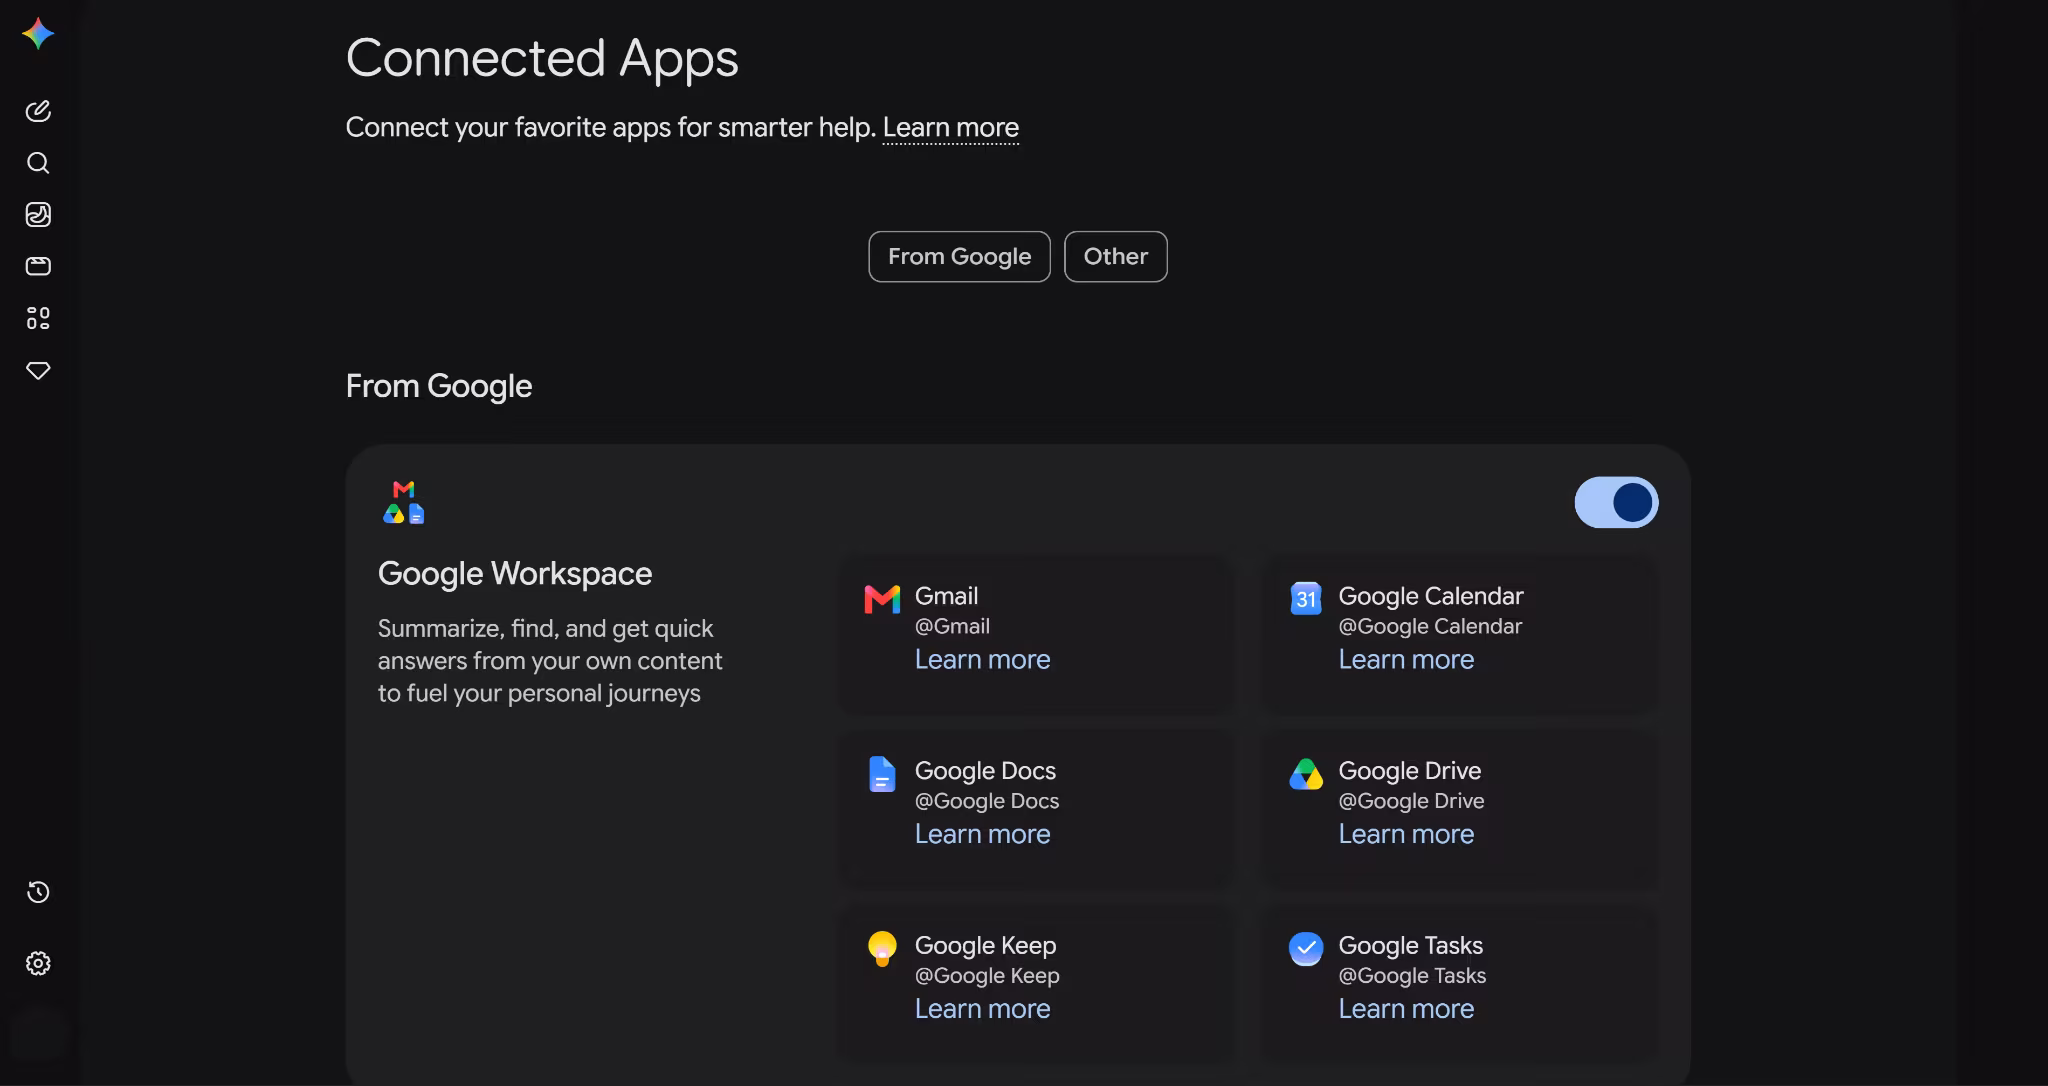Click the Google Tasks checkmark icon
2048x1086 pixels.
click(x=1306, y=948)
